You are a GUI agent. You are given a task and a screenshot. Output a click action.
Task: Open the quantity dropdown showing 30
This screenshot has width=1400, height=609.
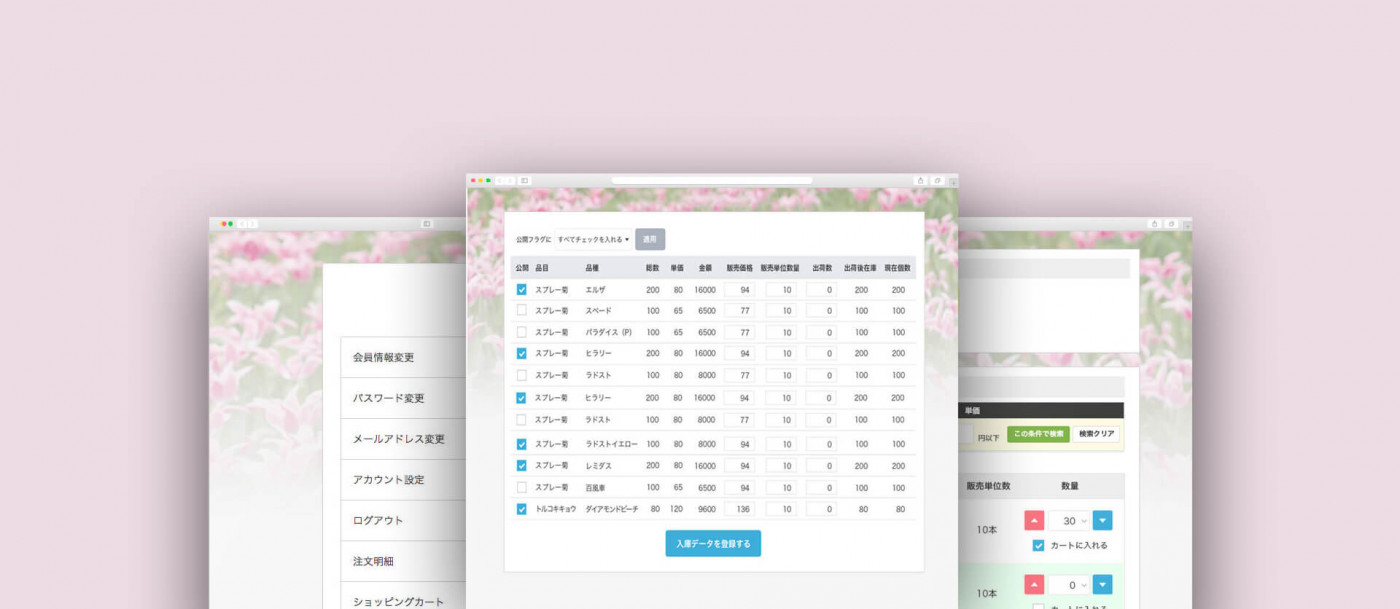coord(1069,520)
